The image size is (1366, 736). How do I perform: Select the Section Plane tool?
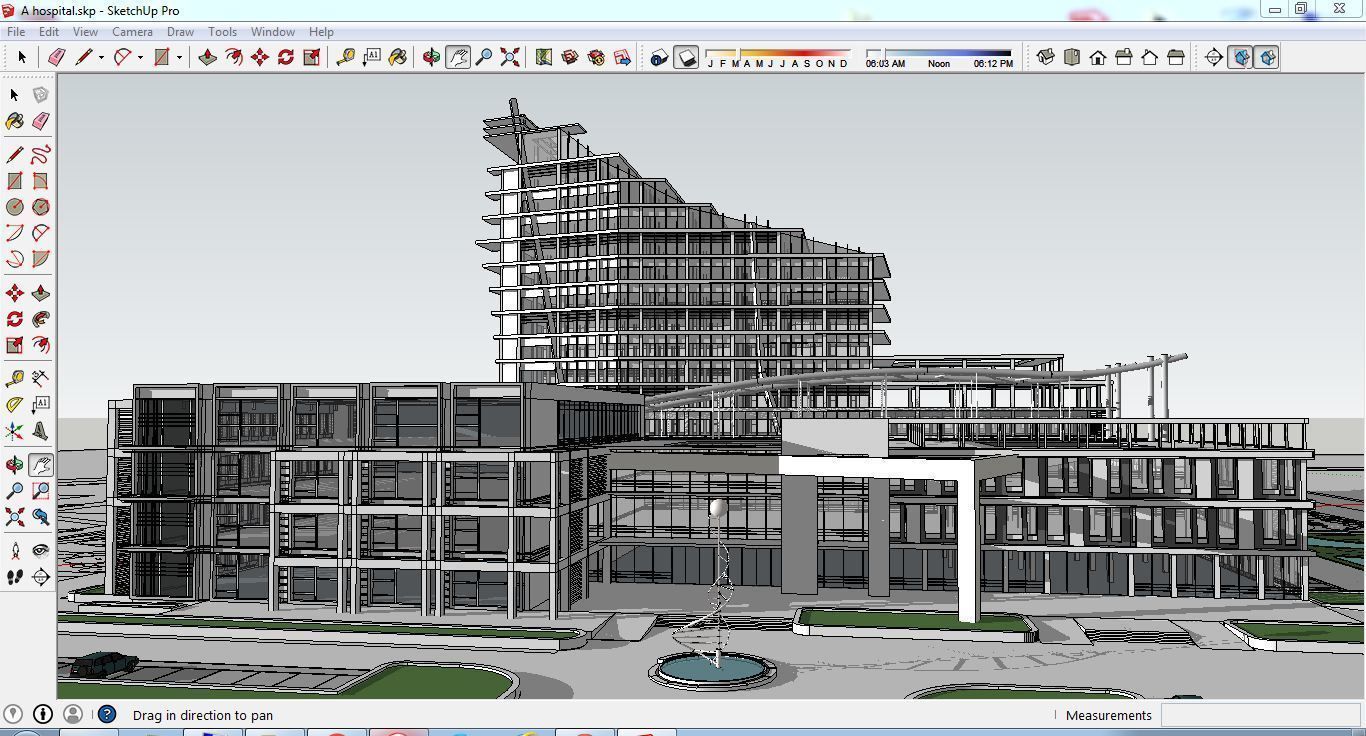1214,58
